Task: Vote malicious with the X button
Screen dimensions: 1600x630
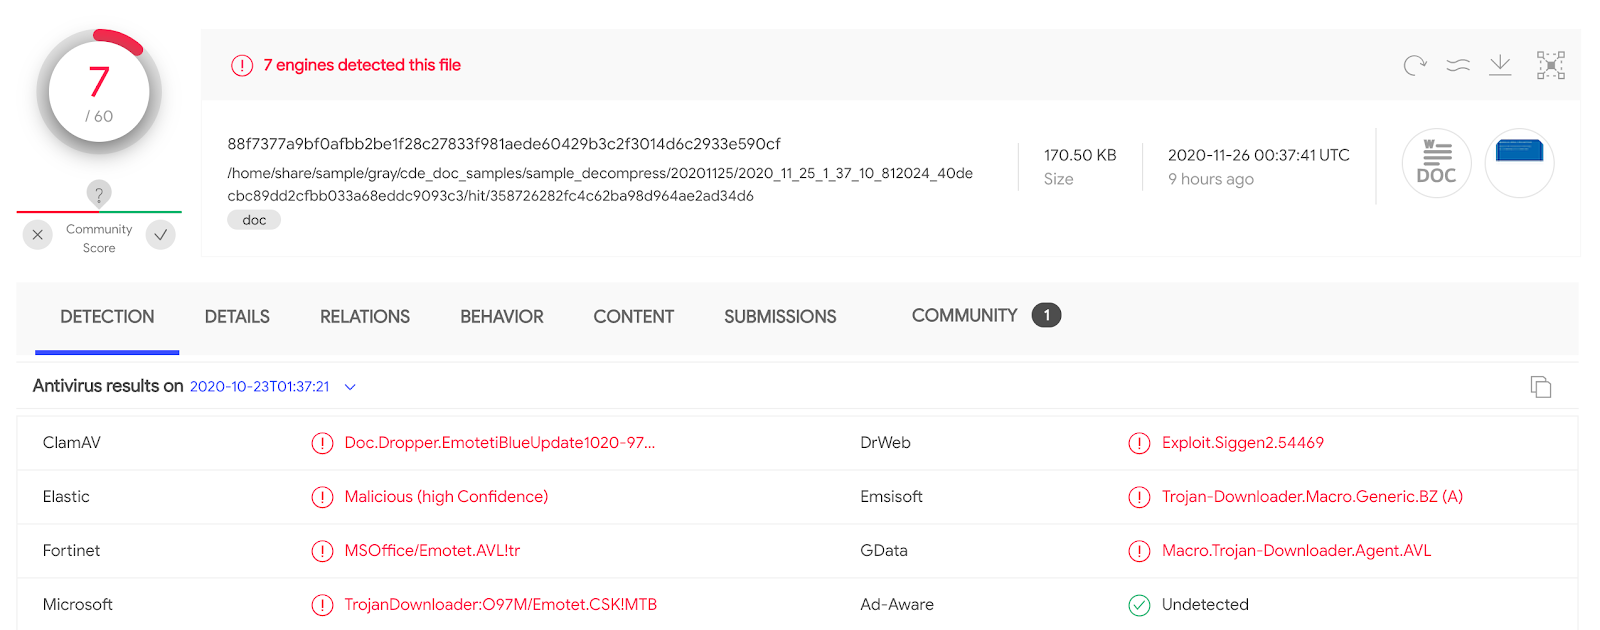Action: tap(38, 235)
